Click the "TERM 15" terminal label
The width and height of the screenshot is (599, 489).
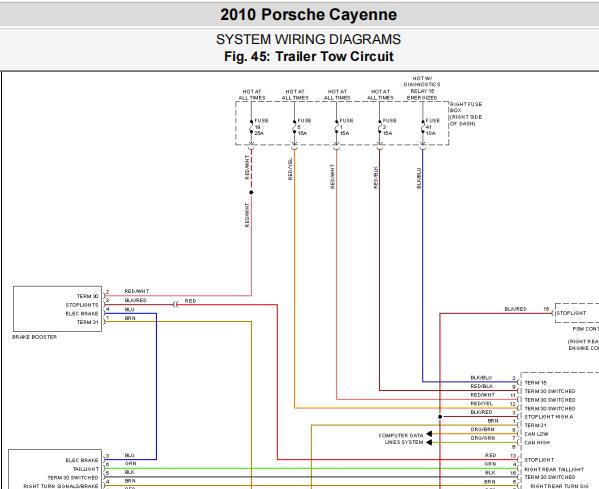536,382
